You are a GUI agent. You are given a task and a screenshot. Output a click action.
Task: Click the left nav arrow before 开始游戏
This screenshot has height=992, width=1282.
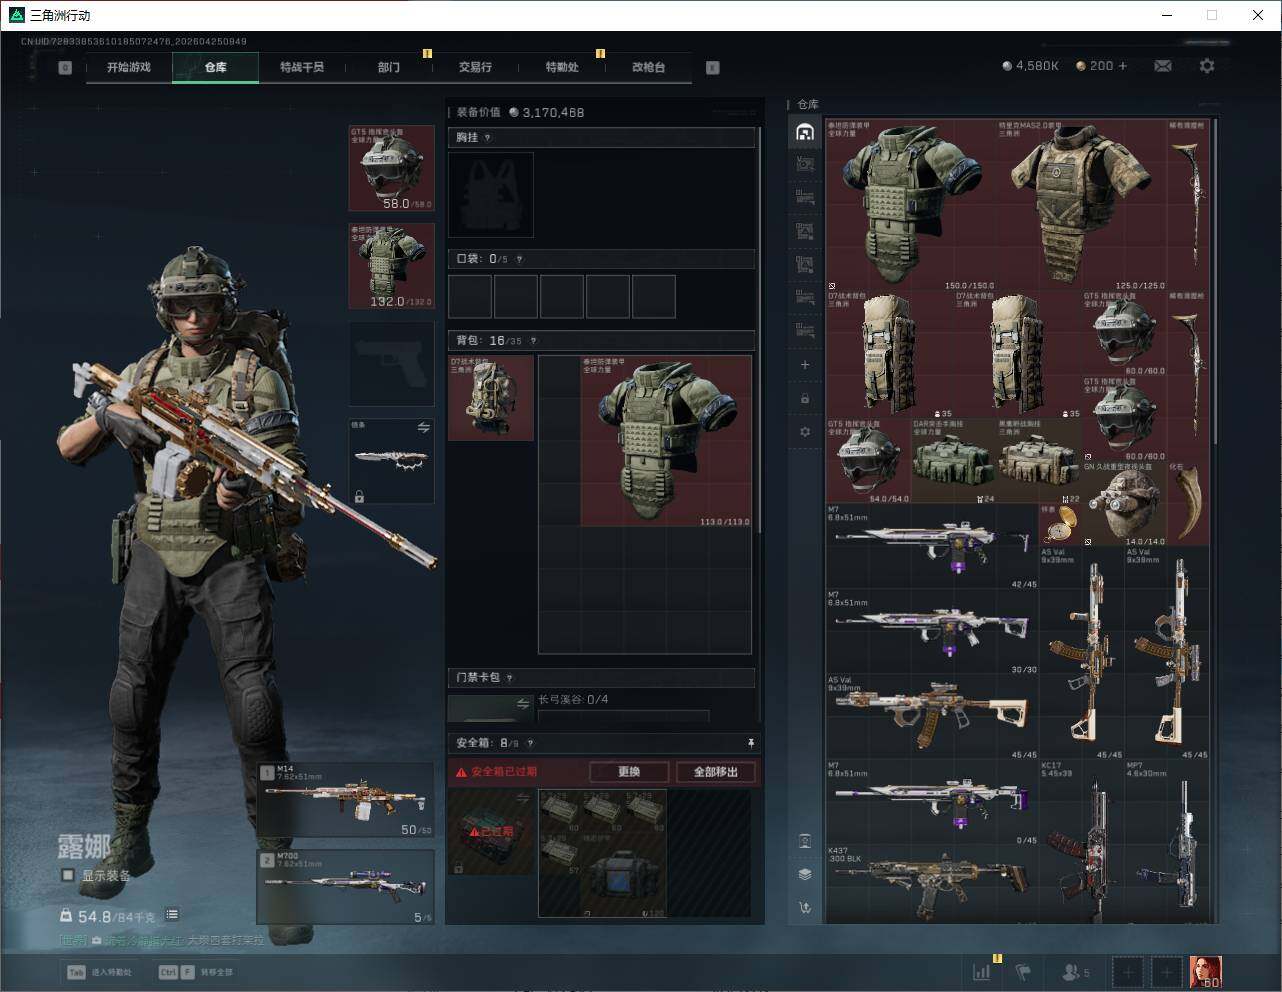click(x=65, y=68)
